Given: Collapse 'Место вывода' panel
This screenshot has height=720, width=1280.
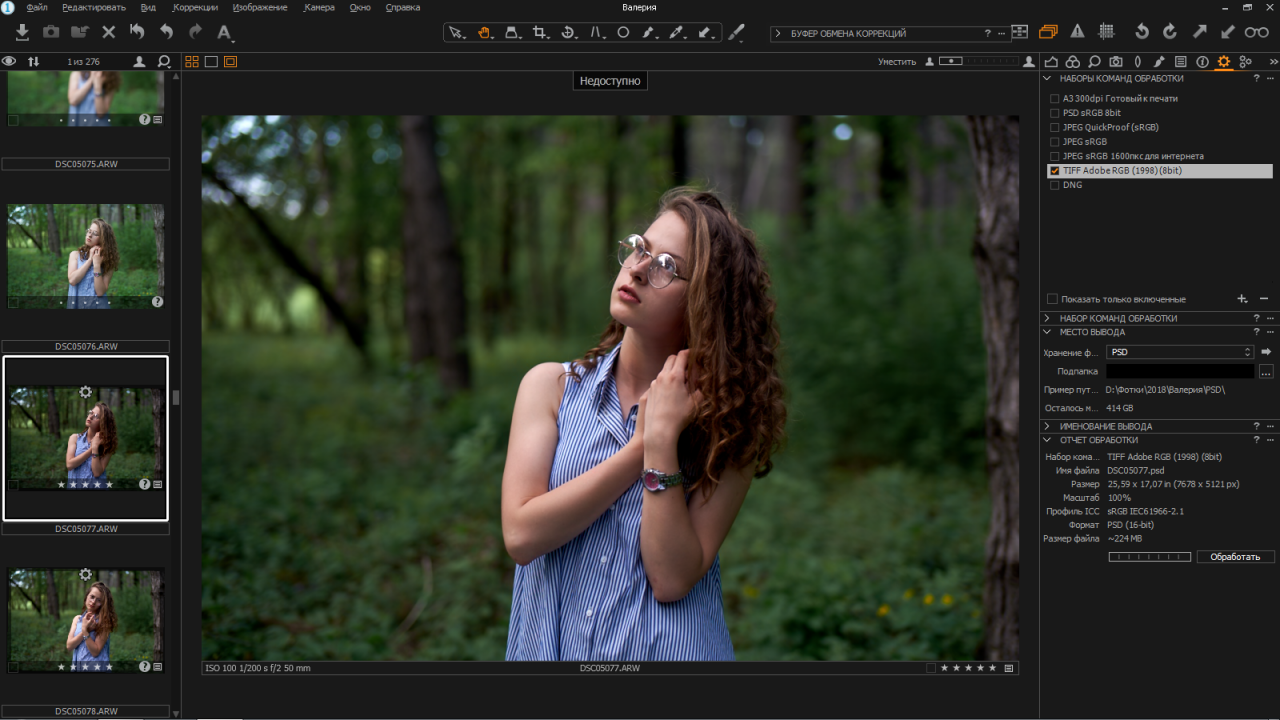Looking at the screenshot, I should (1048, 332).
